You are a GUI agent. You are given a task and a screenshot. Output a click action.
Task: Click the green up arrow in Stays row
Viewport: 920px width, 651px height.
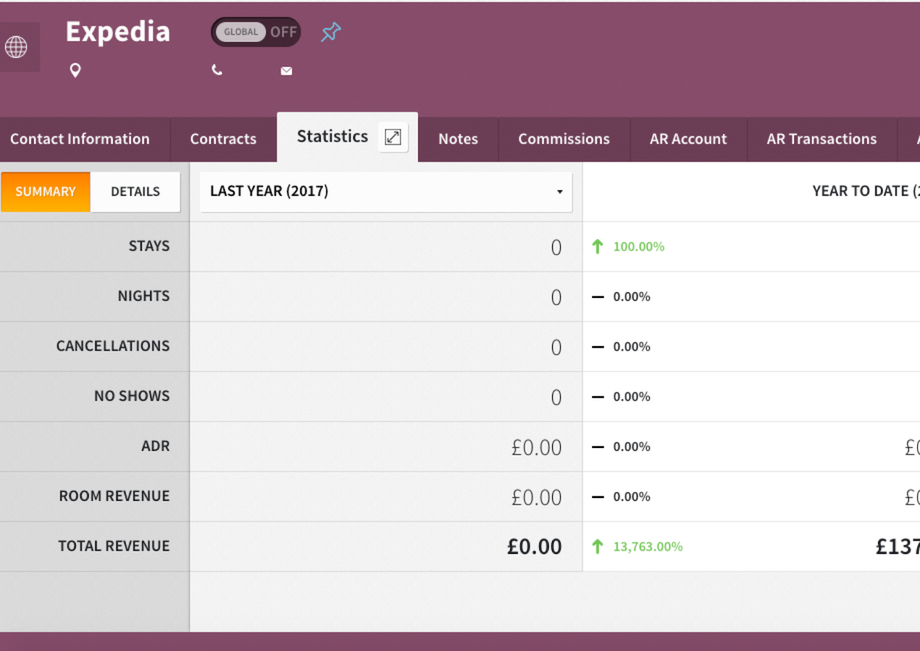597,246
